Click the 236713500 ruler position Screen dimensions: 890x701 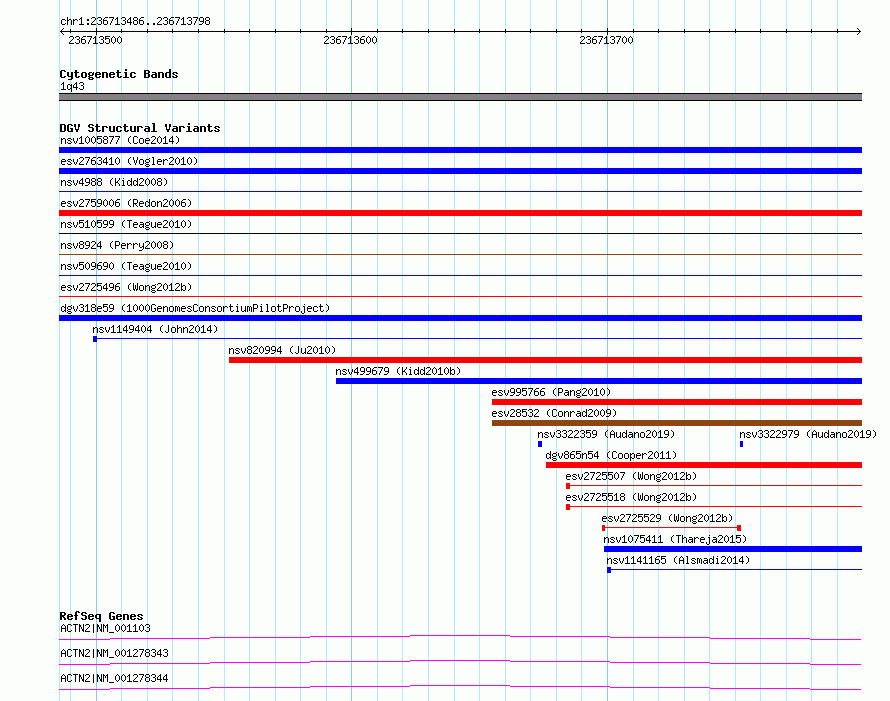[x=95, y=40]
